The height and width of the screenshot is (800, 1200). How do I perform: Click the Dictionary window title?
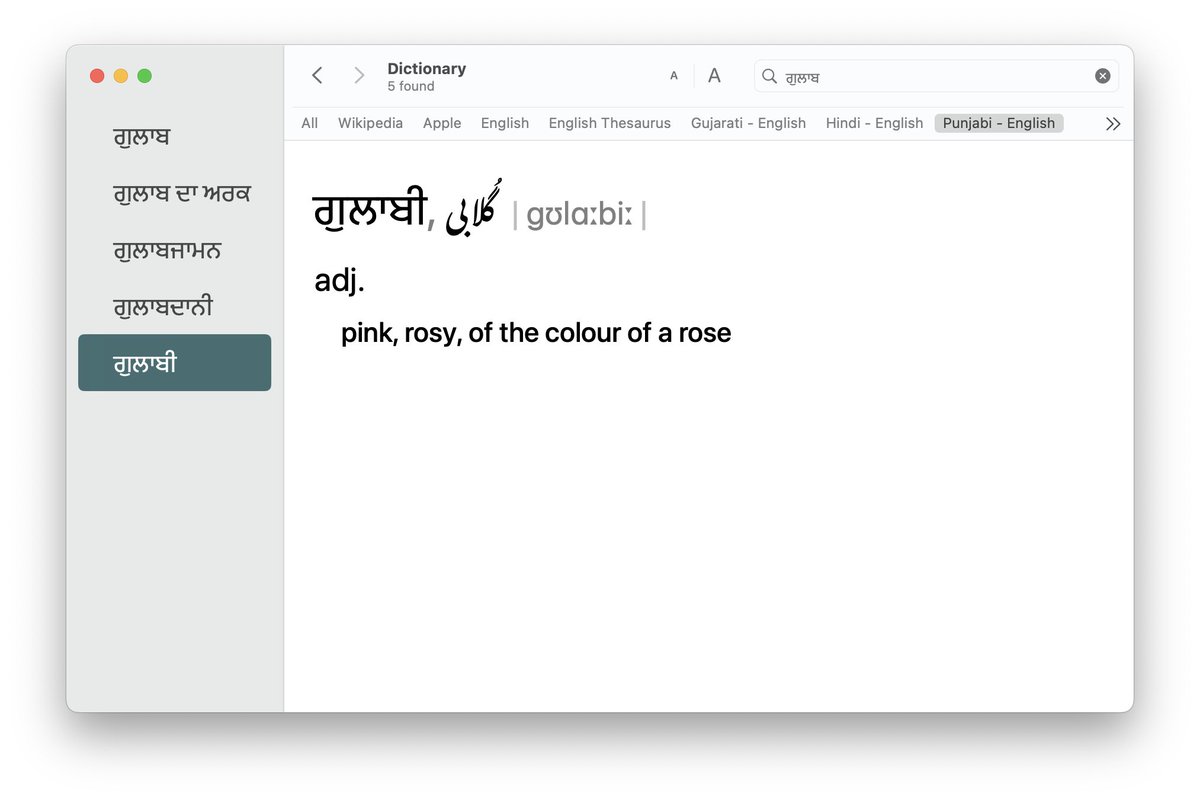[x=427, y=68]
